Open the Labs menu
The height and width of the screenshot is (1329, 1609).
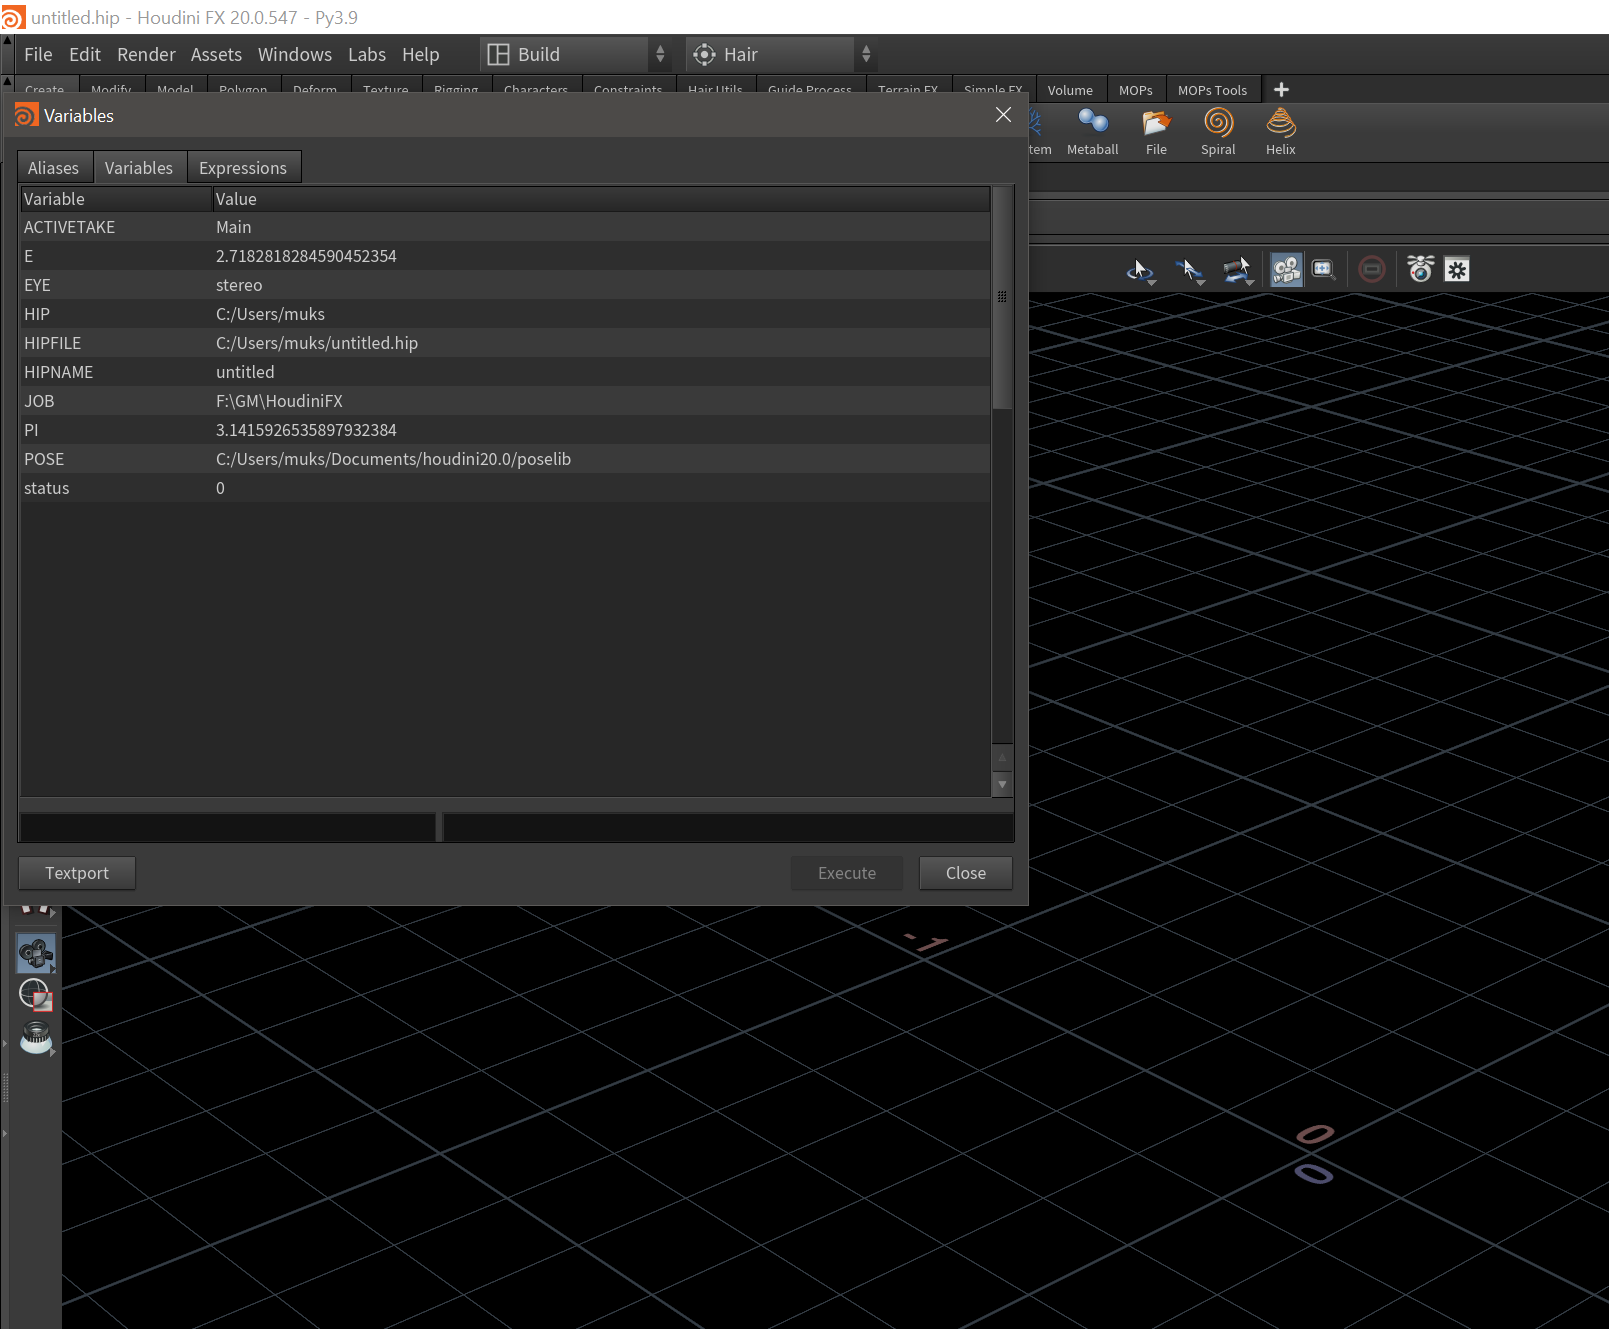(367, 55)
